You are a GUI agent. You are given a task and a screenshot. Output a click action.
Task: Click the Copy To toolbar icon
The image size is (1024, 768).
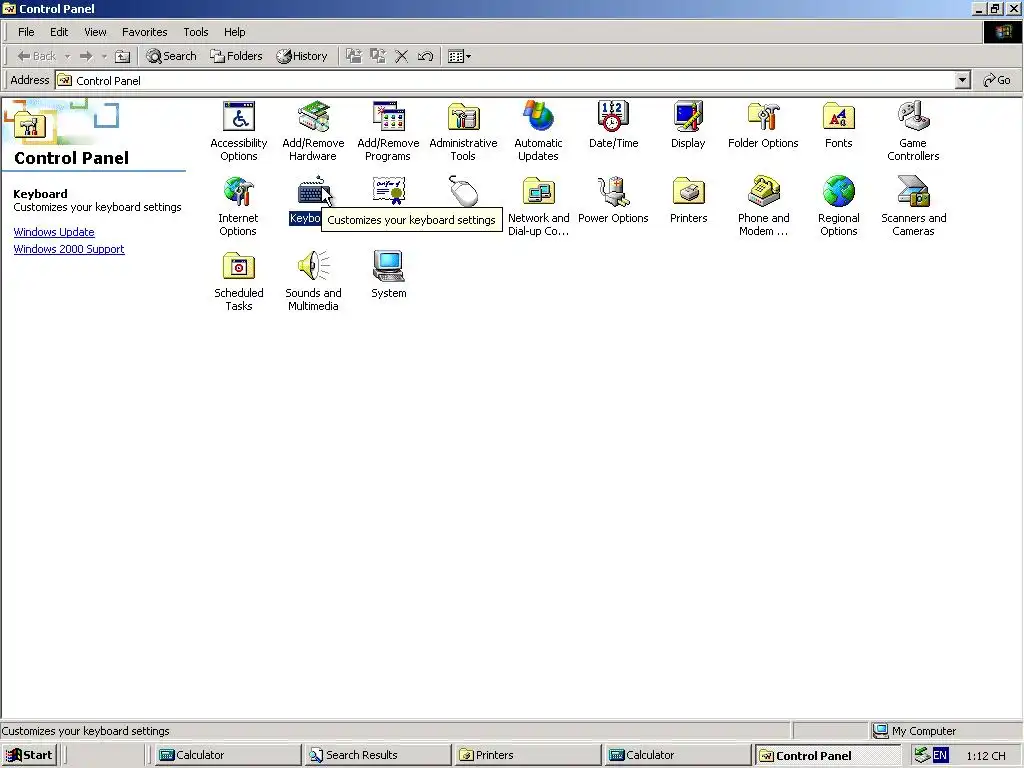click(x=377, y=56)
